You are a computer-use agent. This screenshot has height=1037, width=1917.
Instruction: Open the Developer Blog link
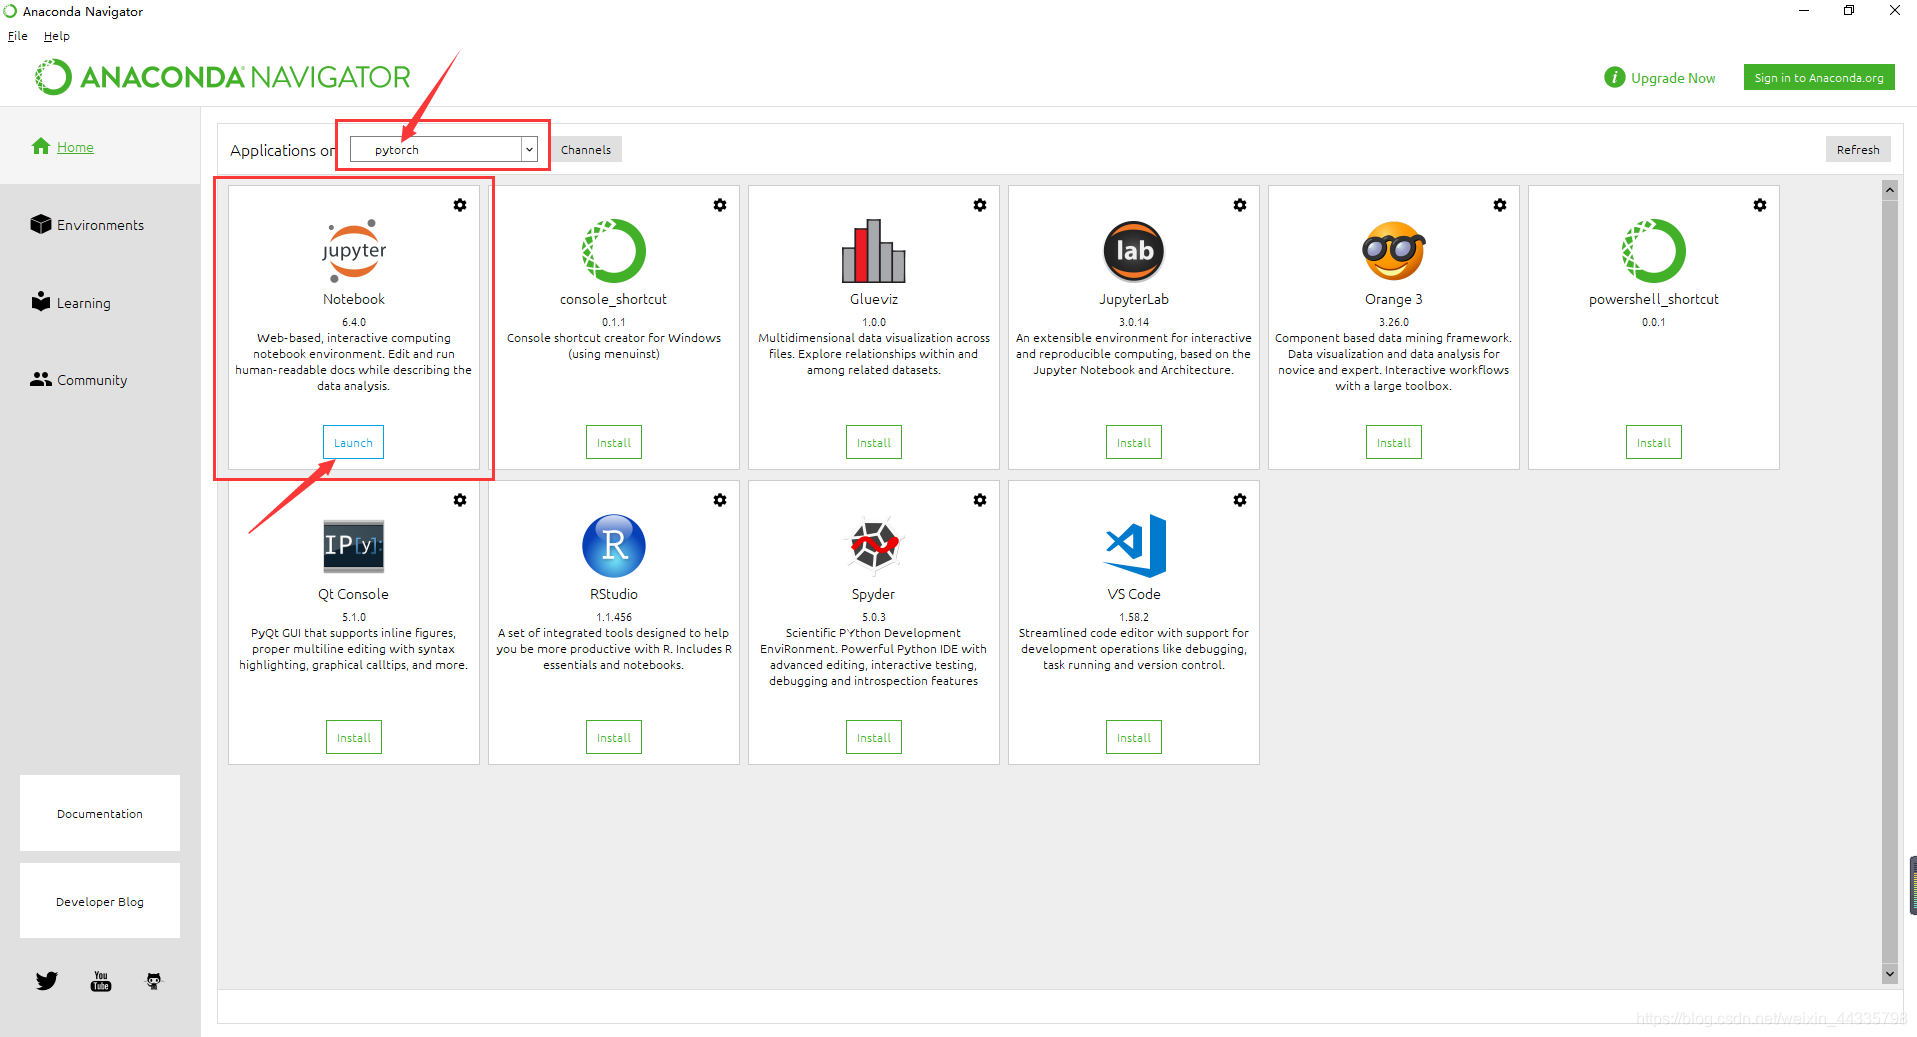100,901
